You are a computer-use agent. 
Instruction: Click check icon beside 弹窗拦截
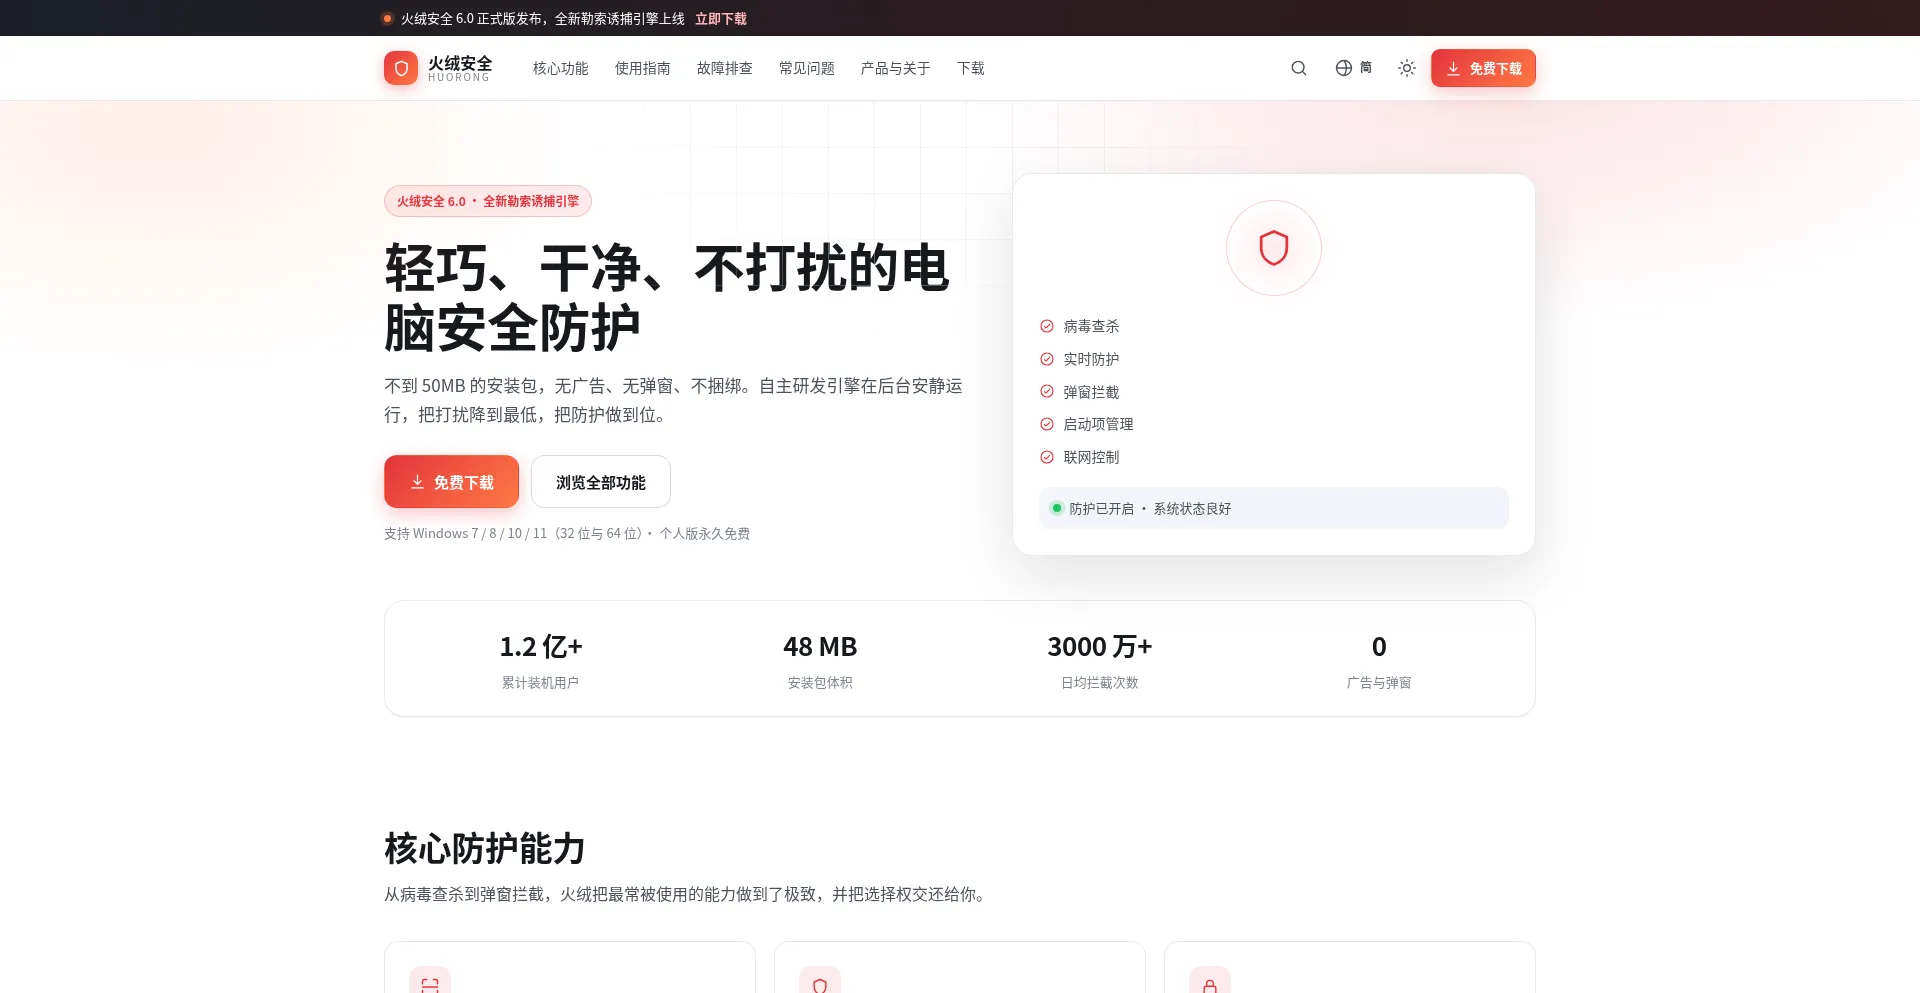pyautogui.click(x=1047, y=392)
